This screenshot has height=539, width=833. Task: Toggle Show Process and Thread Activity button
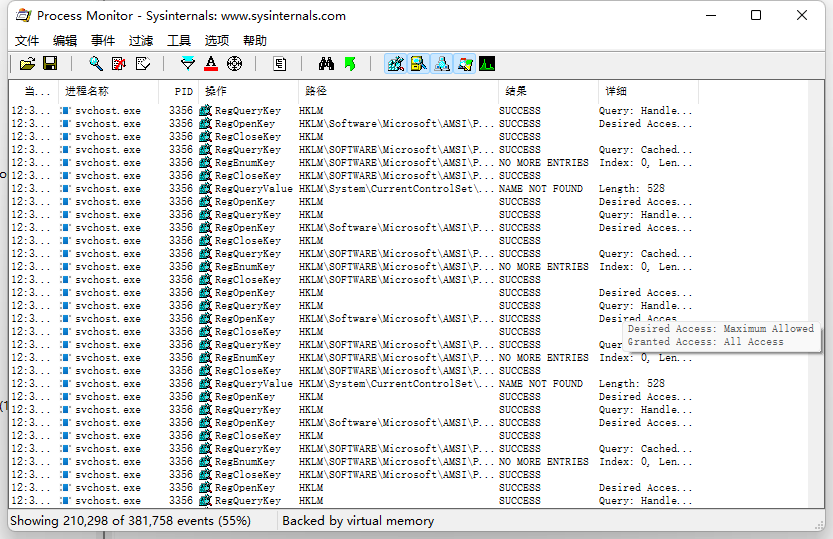coord(465,64)
